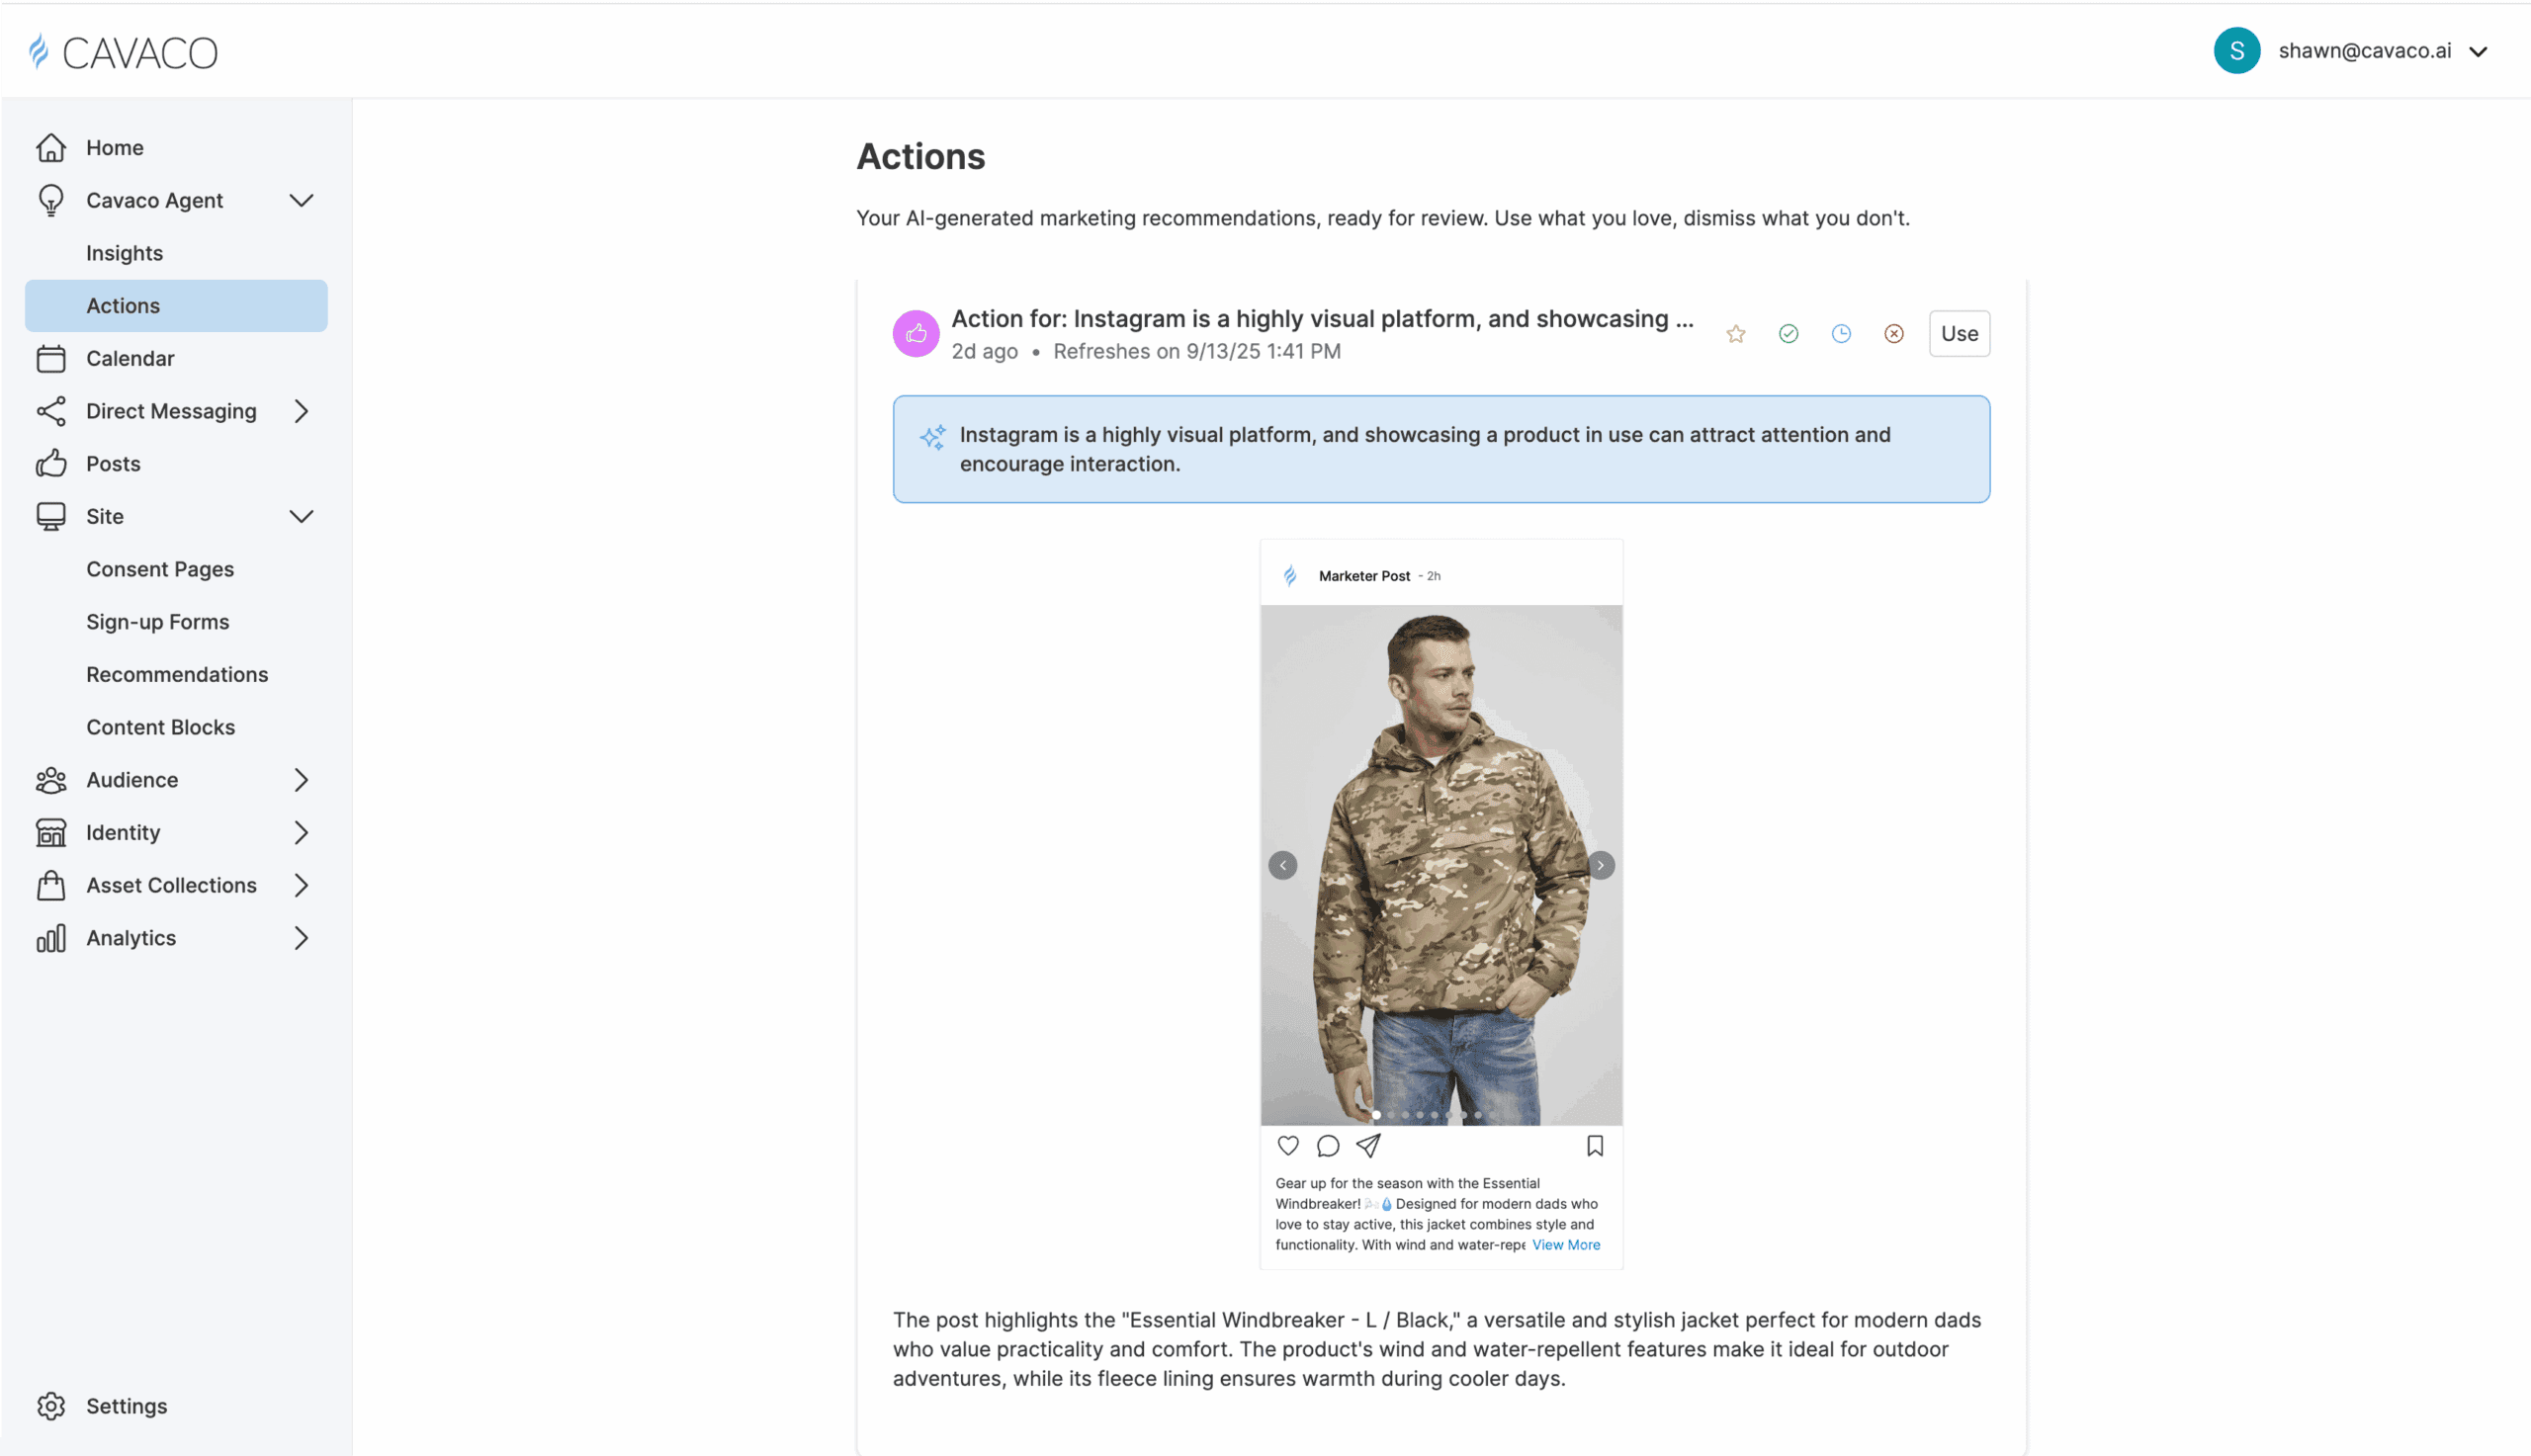The width and height of the screenshot is (2531, 1456).
Task: Like the Instagram post preview heart icon
Action: (x=1288, y=1146)
